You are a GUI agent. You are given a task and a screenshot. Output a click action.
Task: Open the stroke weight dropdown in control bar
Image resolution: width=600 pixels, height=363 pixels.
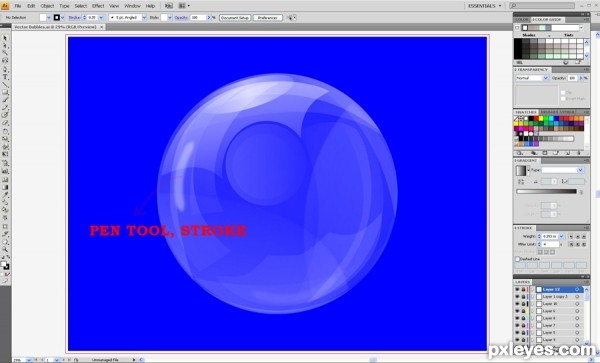[101, 18]
